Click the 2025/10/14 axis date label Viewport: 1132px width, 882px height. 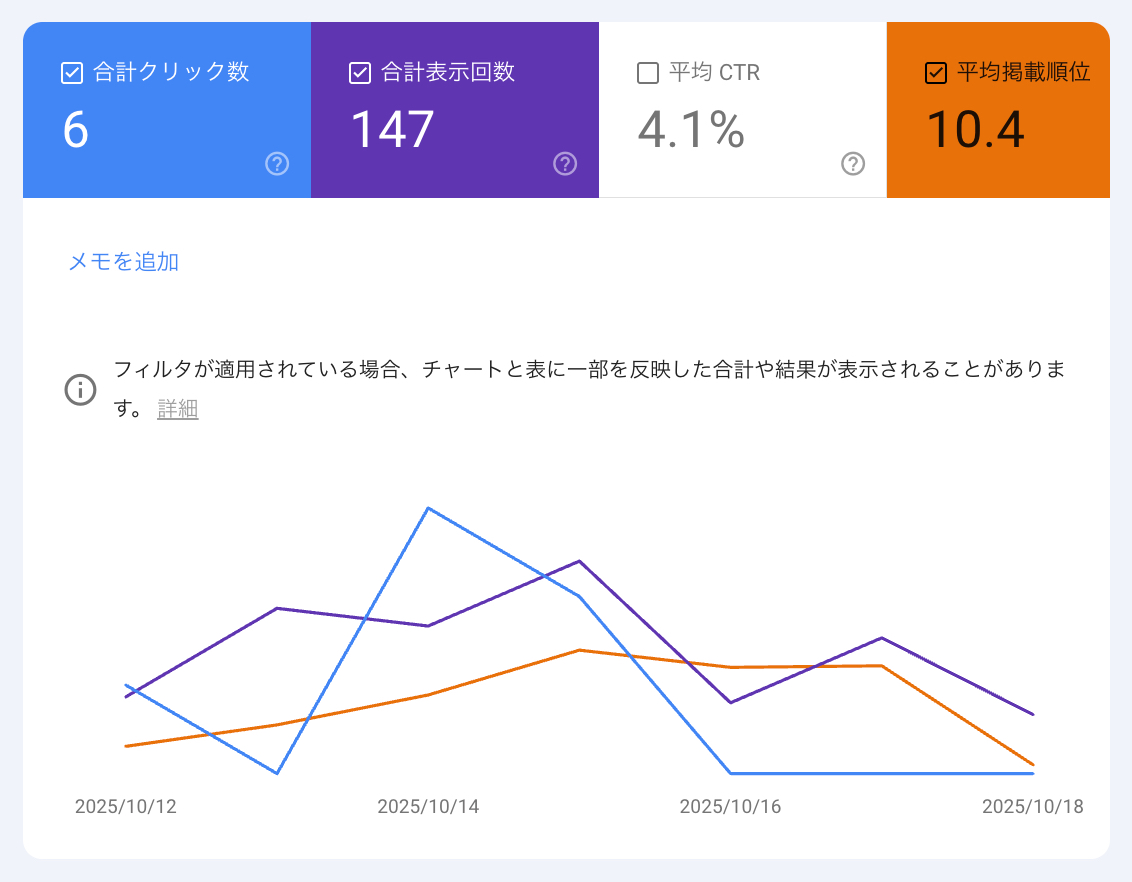pyautogui.click(x=428, y=807)
